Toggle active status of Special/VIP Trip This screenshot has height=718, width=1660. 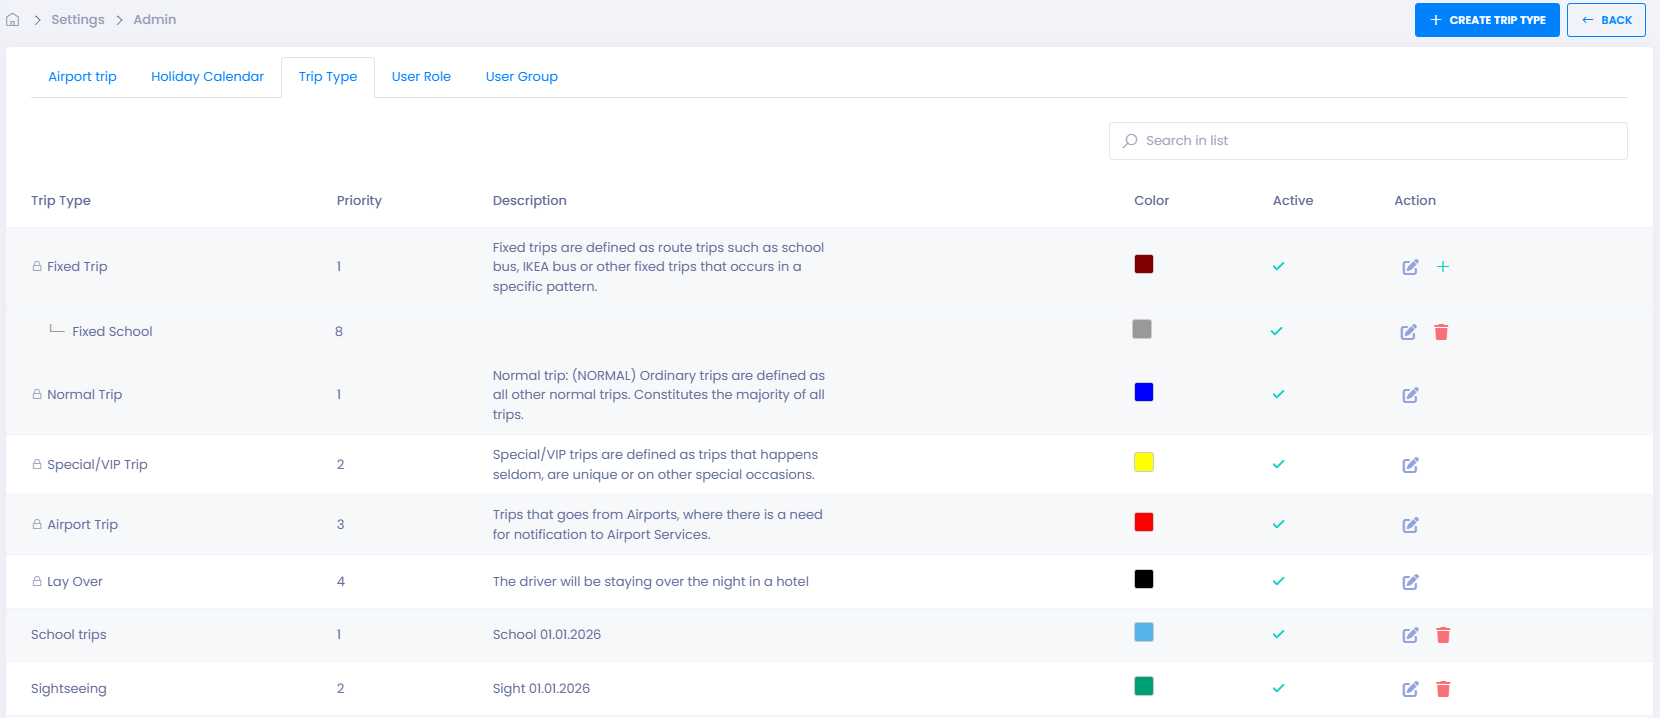click(x=1278, y=465)
